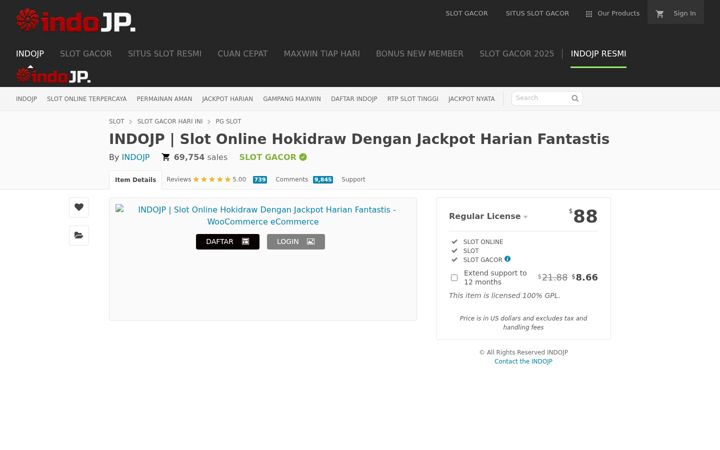Click the cart icon beside sales count
The width and height of the screenshot is (720, 450).
[166, 157]
